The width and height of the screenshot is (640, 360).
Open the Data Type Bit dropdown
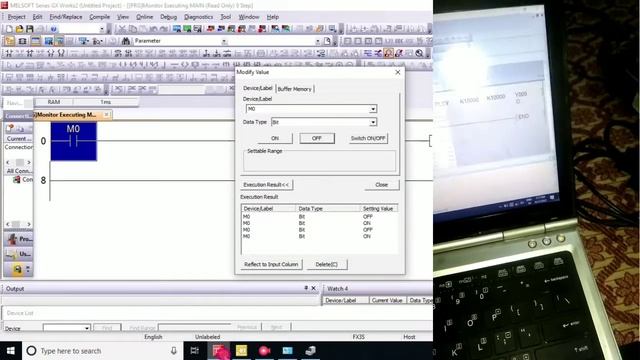(373, 122)
